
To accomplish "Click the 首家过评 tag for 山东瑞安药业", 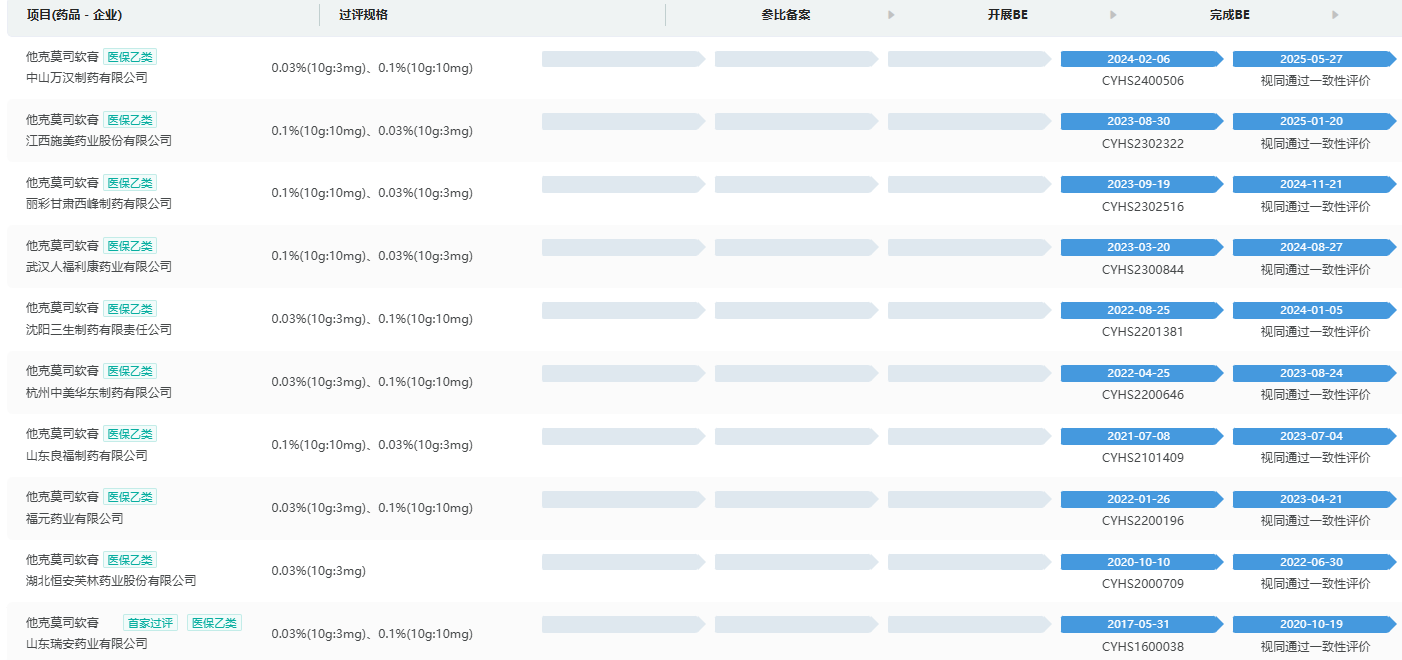I will [151, 623].
